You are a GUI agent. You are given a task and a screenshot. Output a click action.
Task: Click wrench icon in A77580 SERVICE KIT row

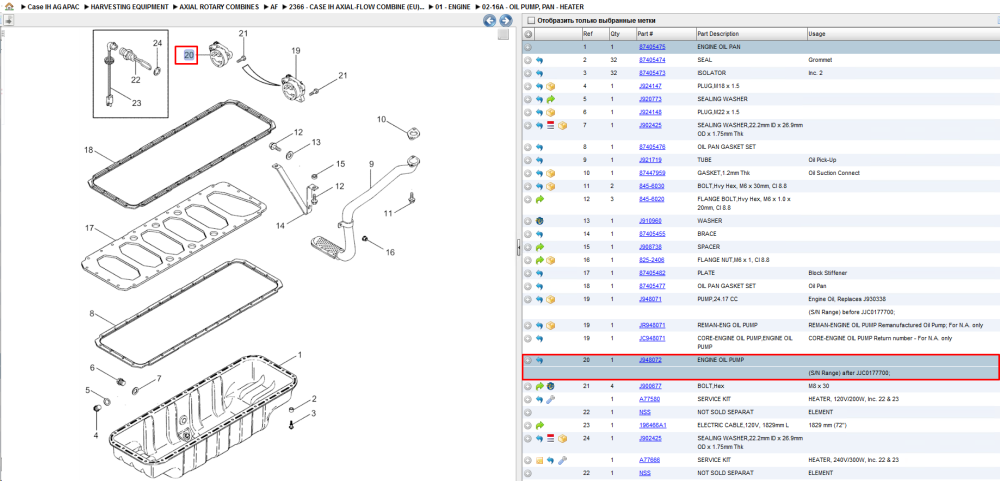click(551, 399)
